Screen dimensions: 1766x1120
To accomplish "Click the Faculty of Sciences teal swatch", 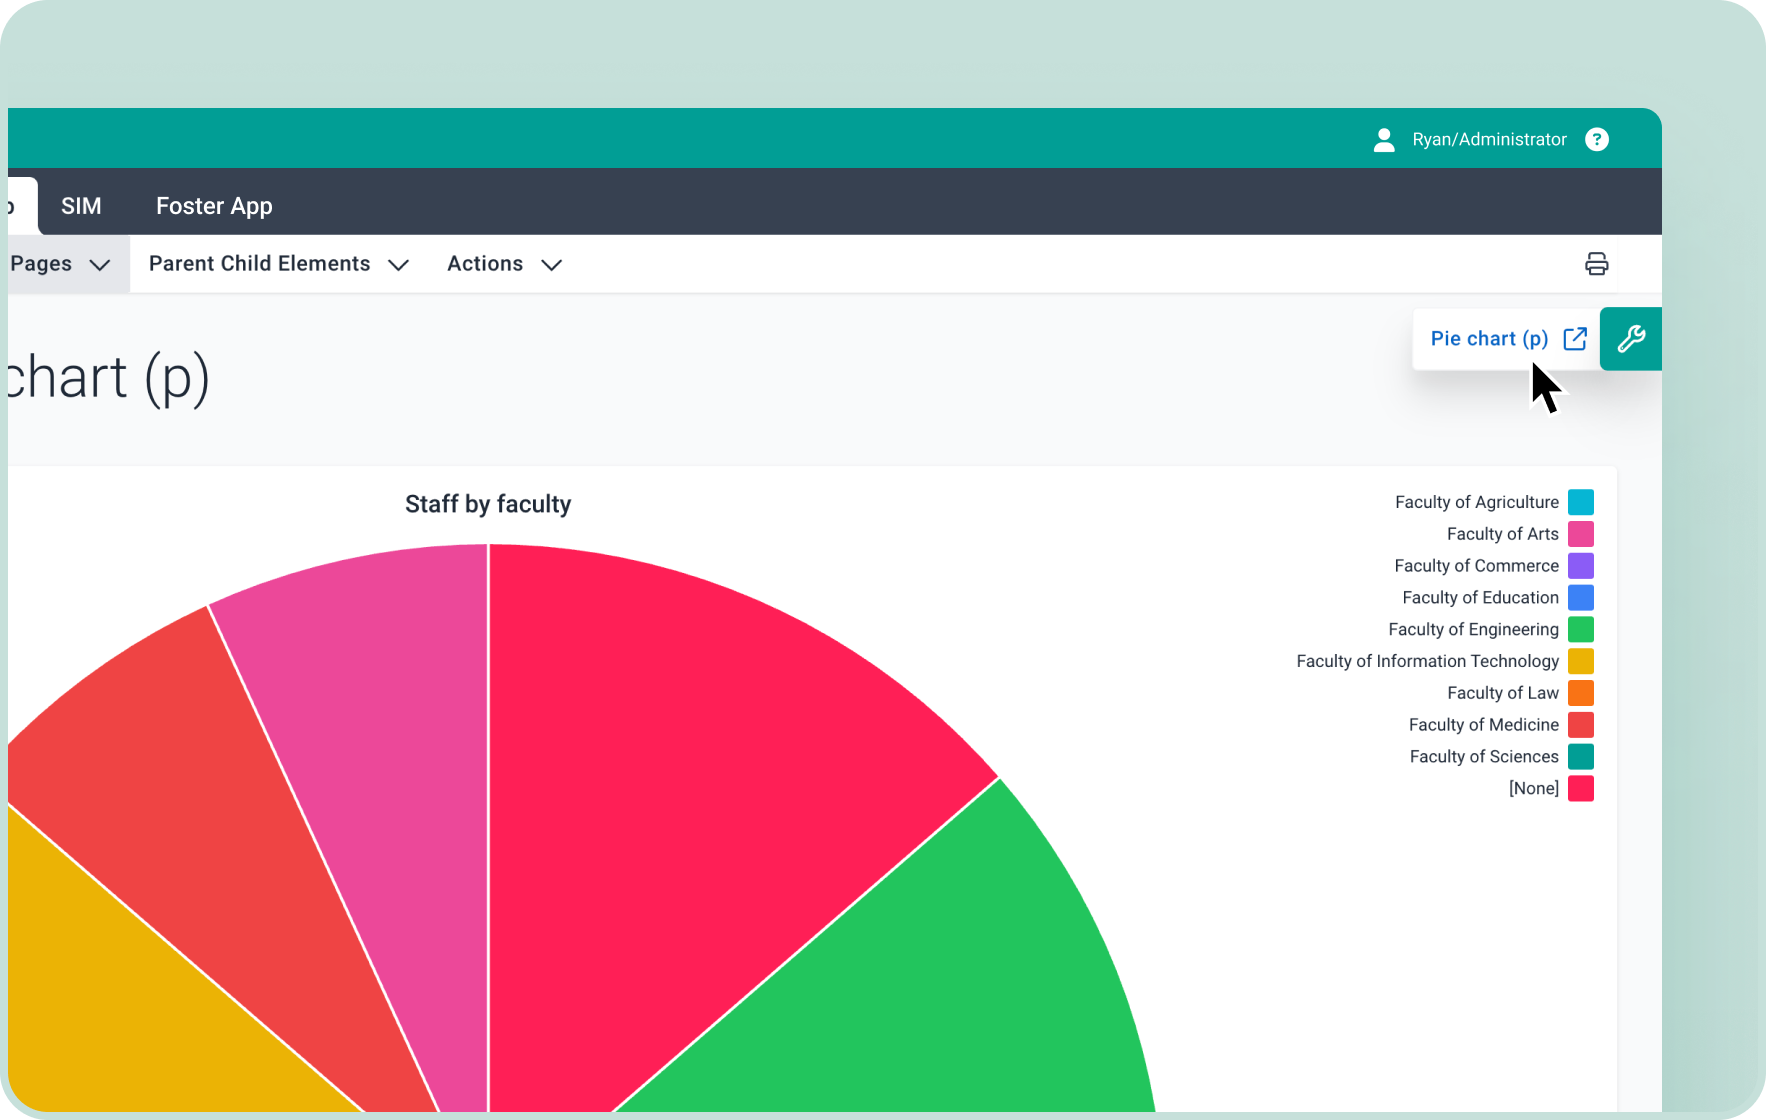I will (x=1580, y=757).
